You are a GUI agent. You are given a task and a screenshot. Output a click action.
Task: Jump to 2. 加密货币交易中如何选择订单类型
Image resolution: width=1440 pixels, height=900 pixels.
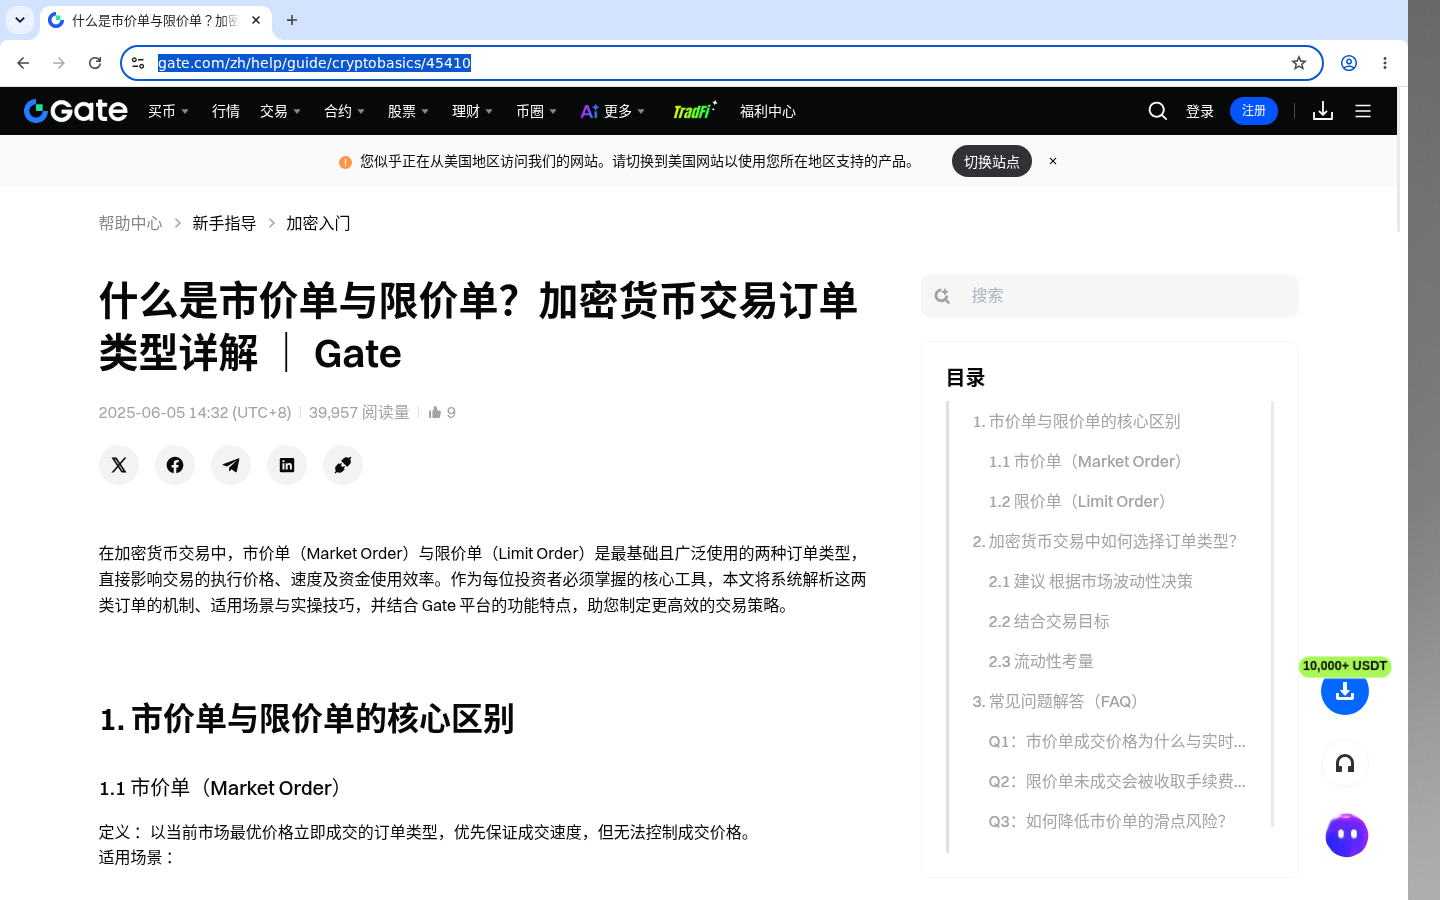click(1104, 541)
